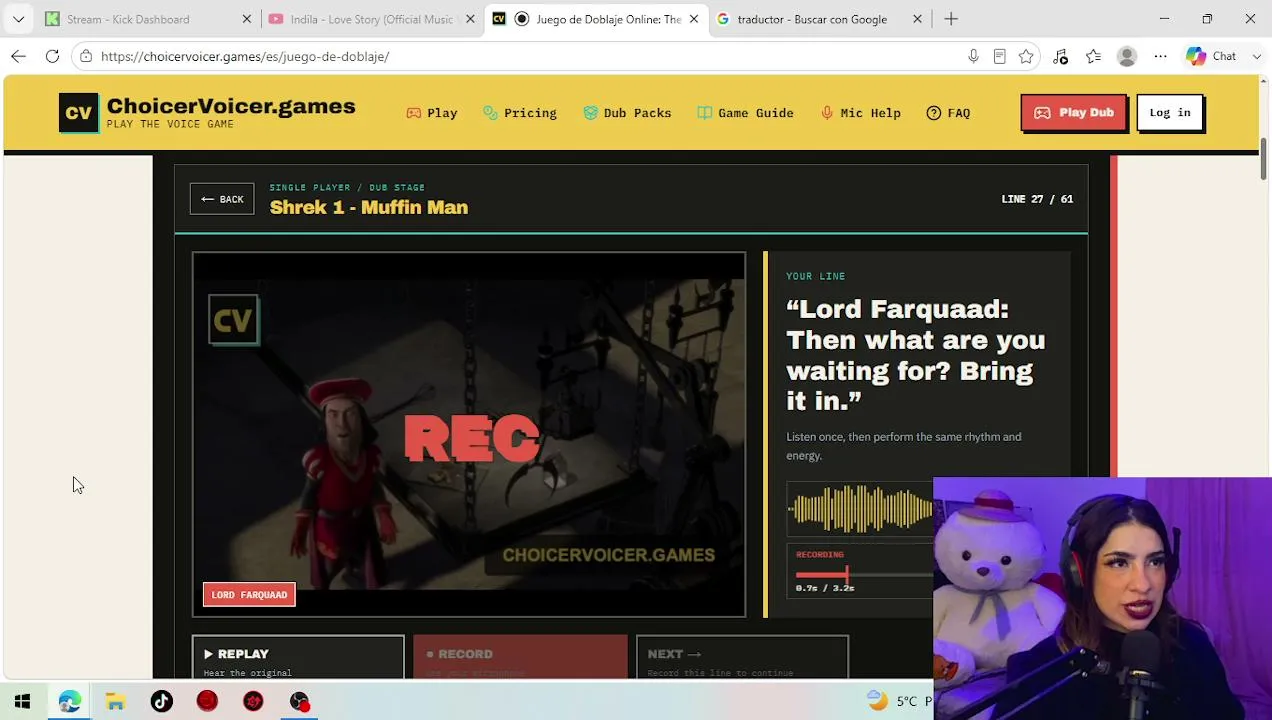Open the favorites list icon

tap(1093, 56)
